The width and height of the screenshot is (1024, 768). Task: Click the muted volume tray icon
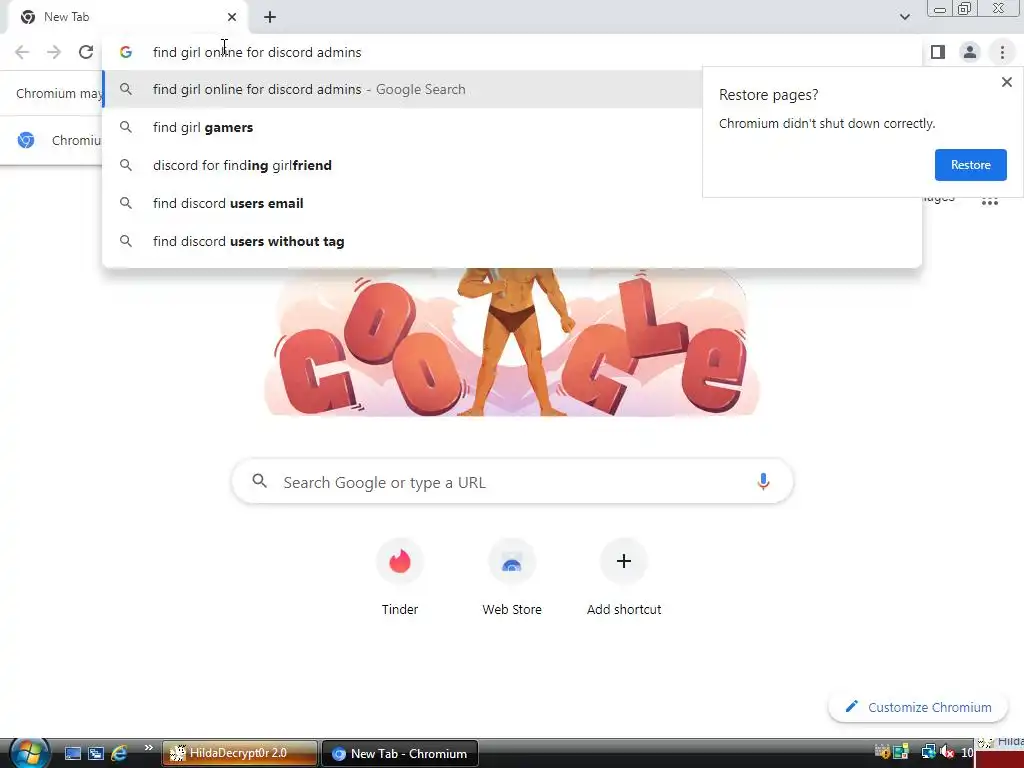(x=947, y=753)
